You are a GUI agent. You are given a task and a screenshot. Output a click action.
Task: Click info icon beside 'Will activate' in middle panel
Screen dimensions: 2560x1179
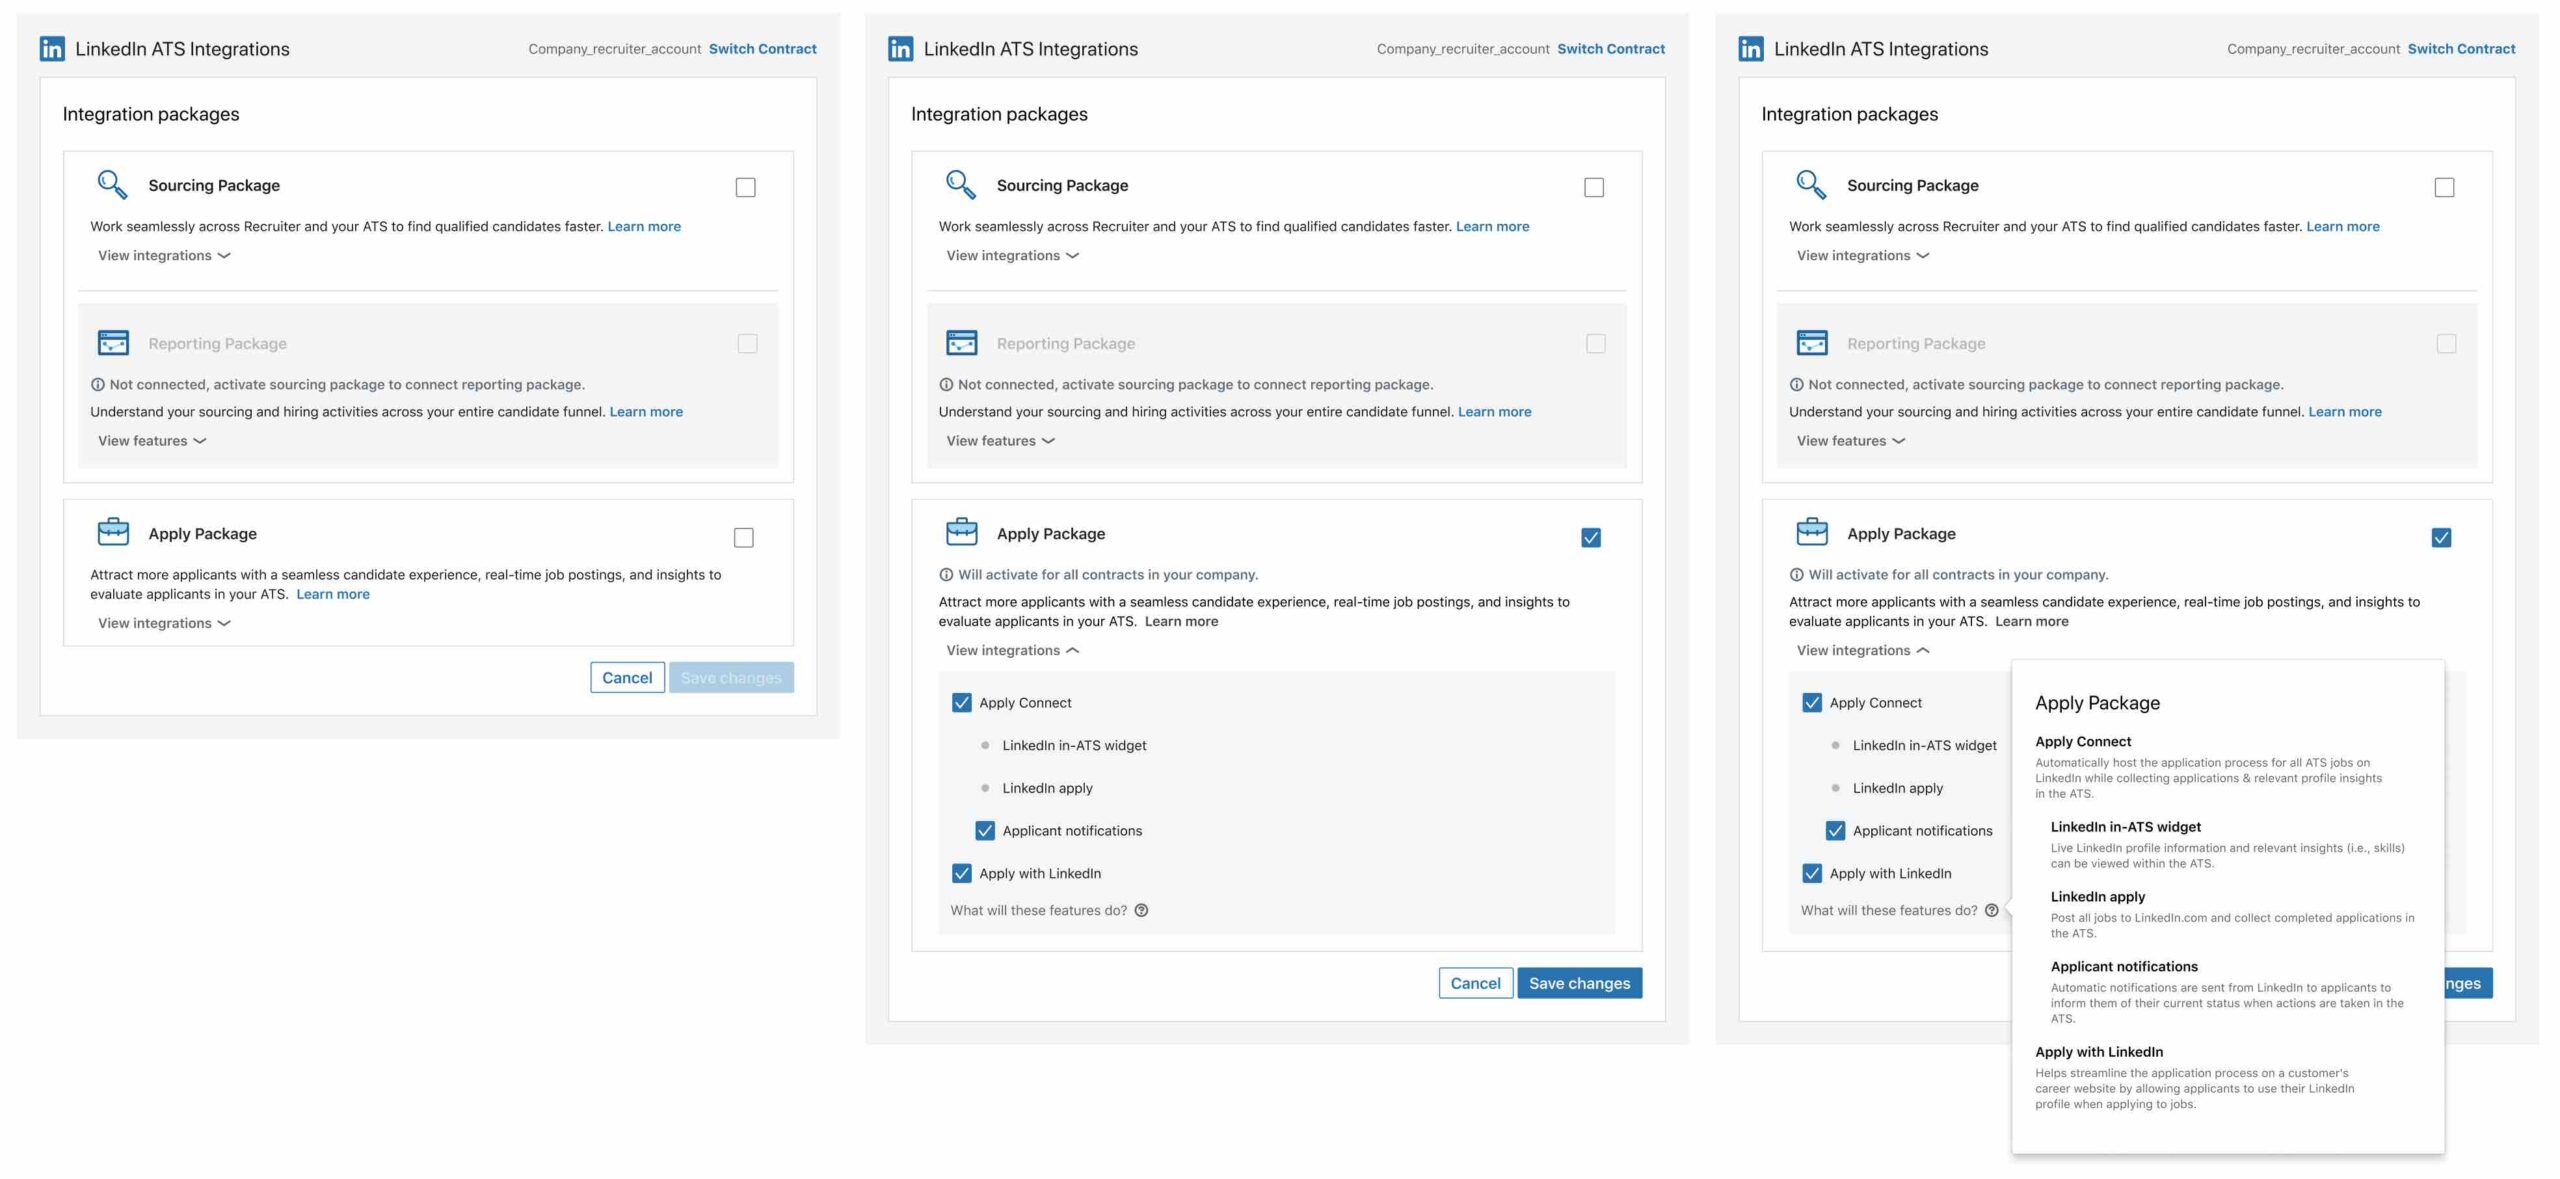(946, 575)
